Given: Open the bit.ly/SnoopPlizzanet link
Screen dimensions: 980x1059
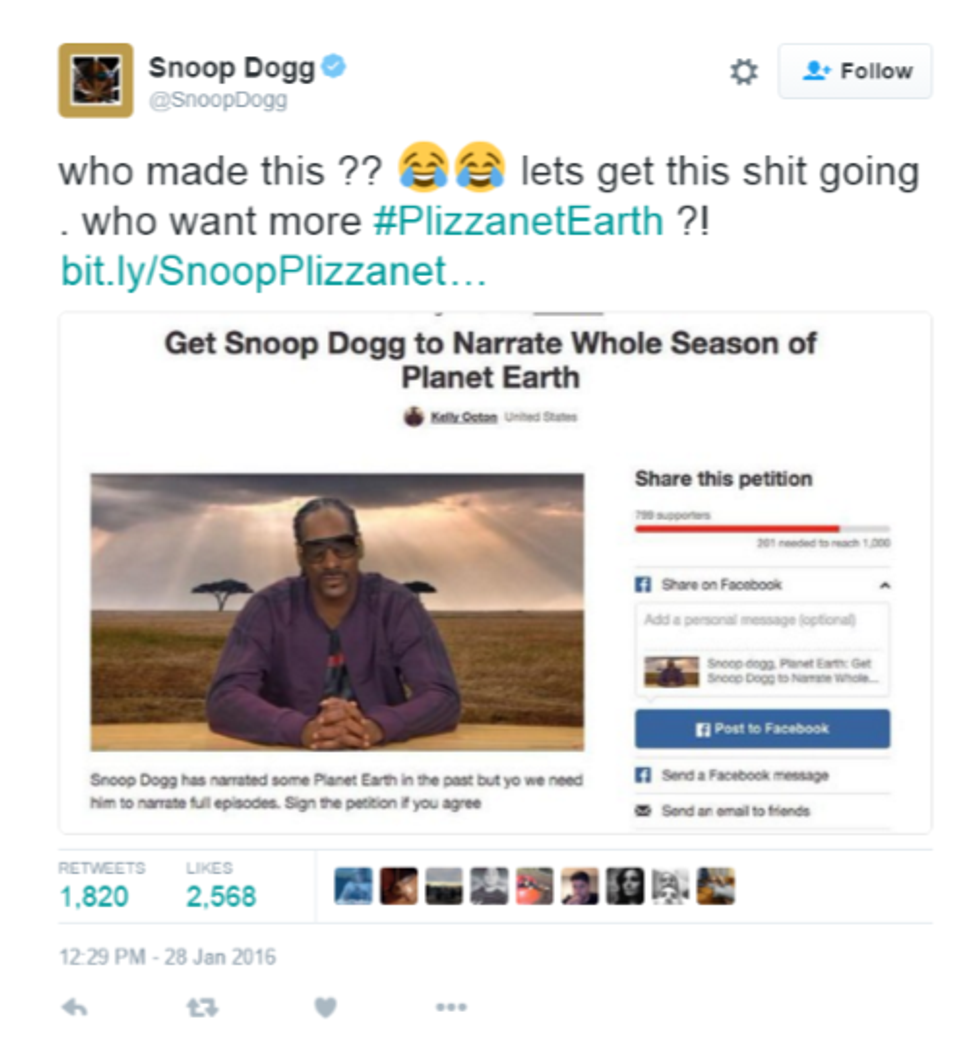Looking at the screenshot, I should coord(273,272).
